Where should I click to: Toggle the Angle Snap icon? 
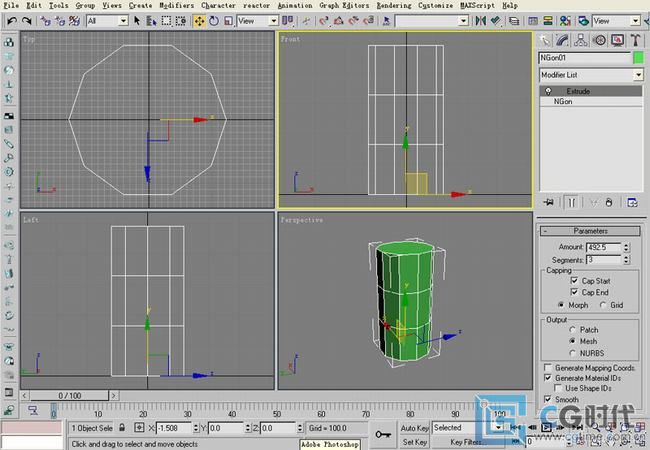[339, 20]
